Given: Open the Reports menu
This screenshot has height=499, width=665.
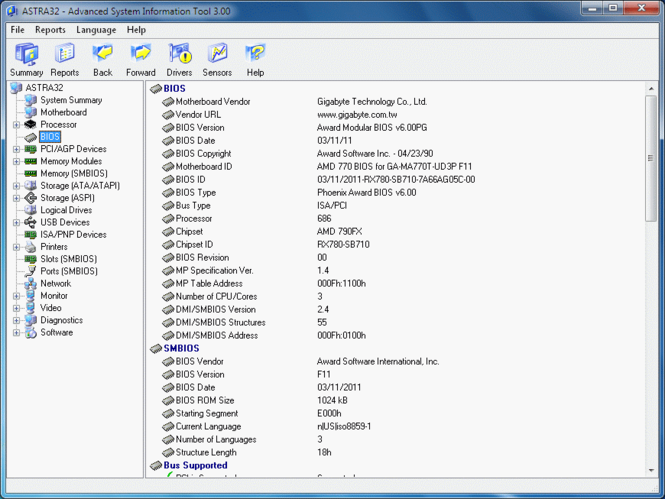Looking at the screenshot, I should click(x=50, y=30).
